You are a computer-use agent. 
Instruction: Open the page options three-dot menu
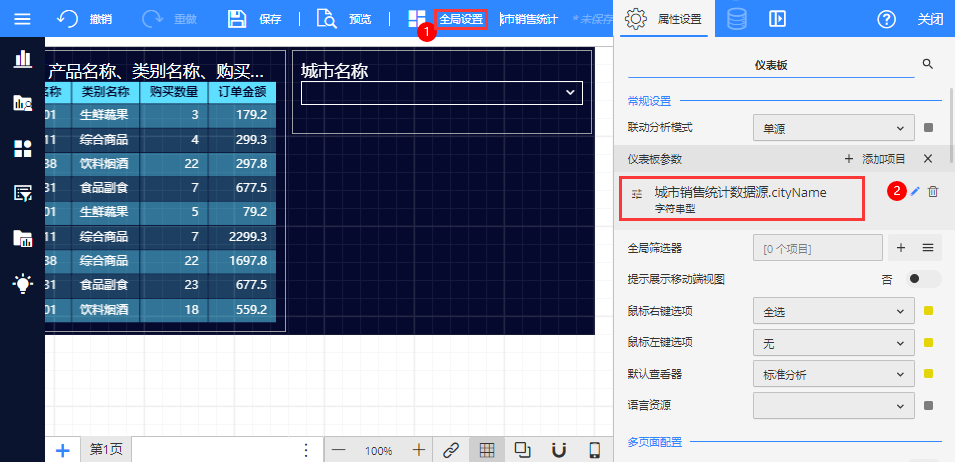click(306, 450)
